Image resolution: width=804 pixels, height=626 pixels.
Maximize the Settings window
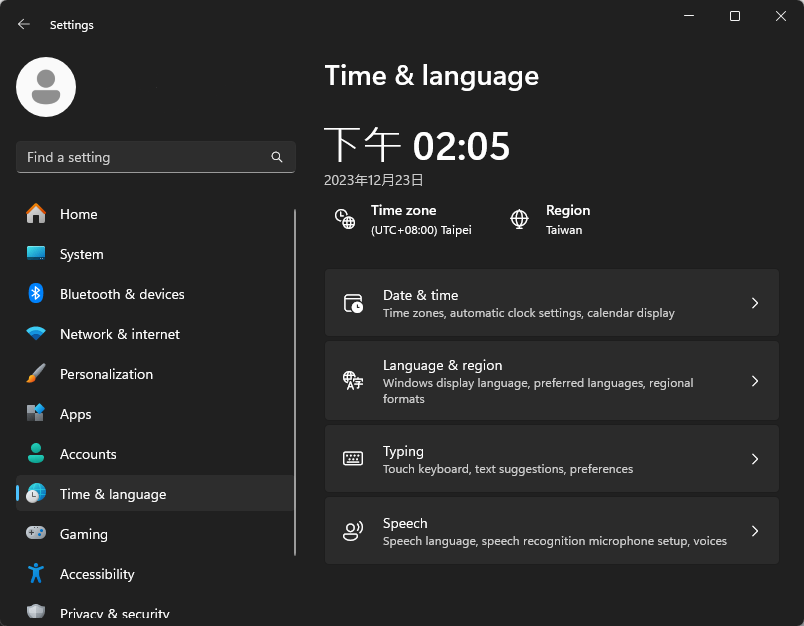[x=735, y=16]
